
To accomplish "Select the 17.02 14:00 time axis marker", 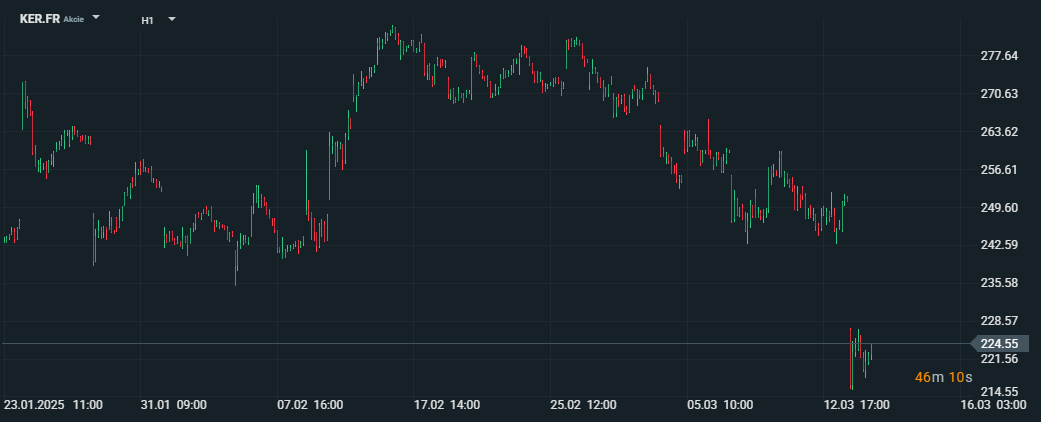I will pyautogui.click(x=446, y=405).
